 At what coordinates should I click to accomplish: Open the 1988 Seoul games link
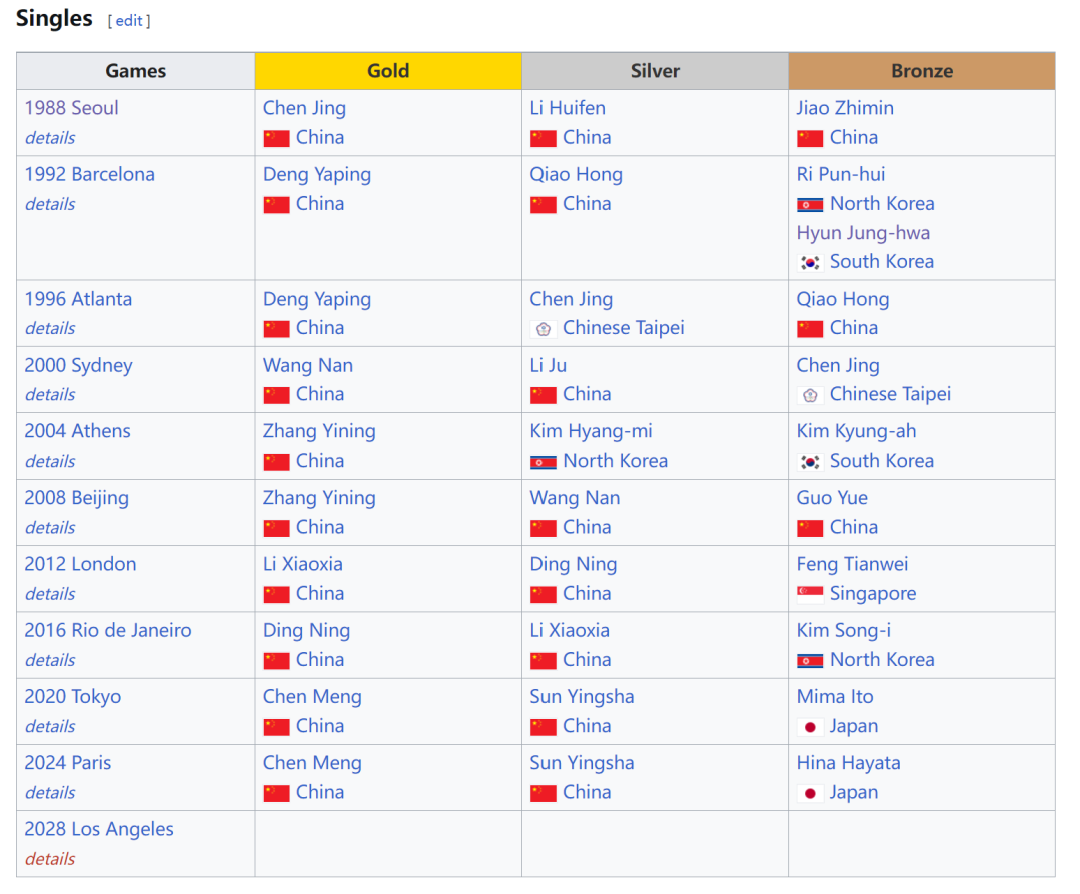click(x=72, y=108)
